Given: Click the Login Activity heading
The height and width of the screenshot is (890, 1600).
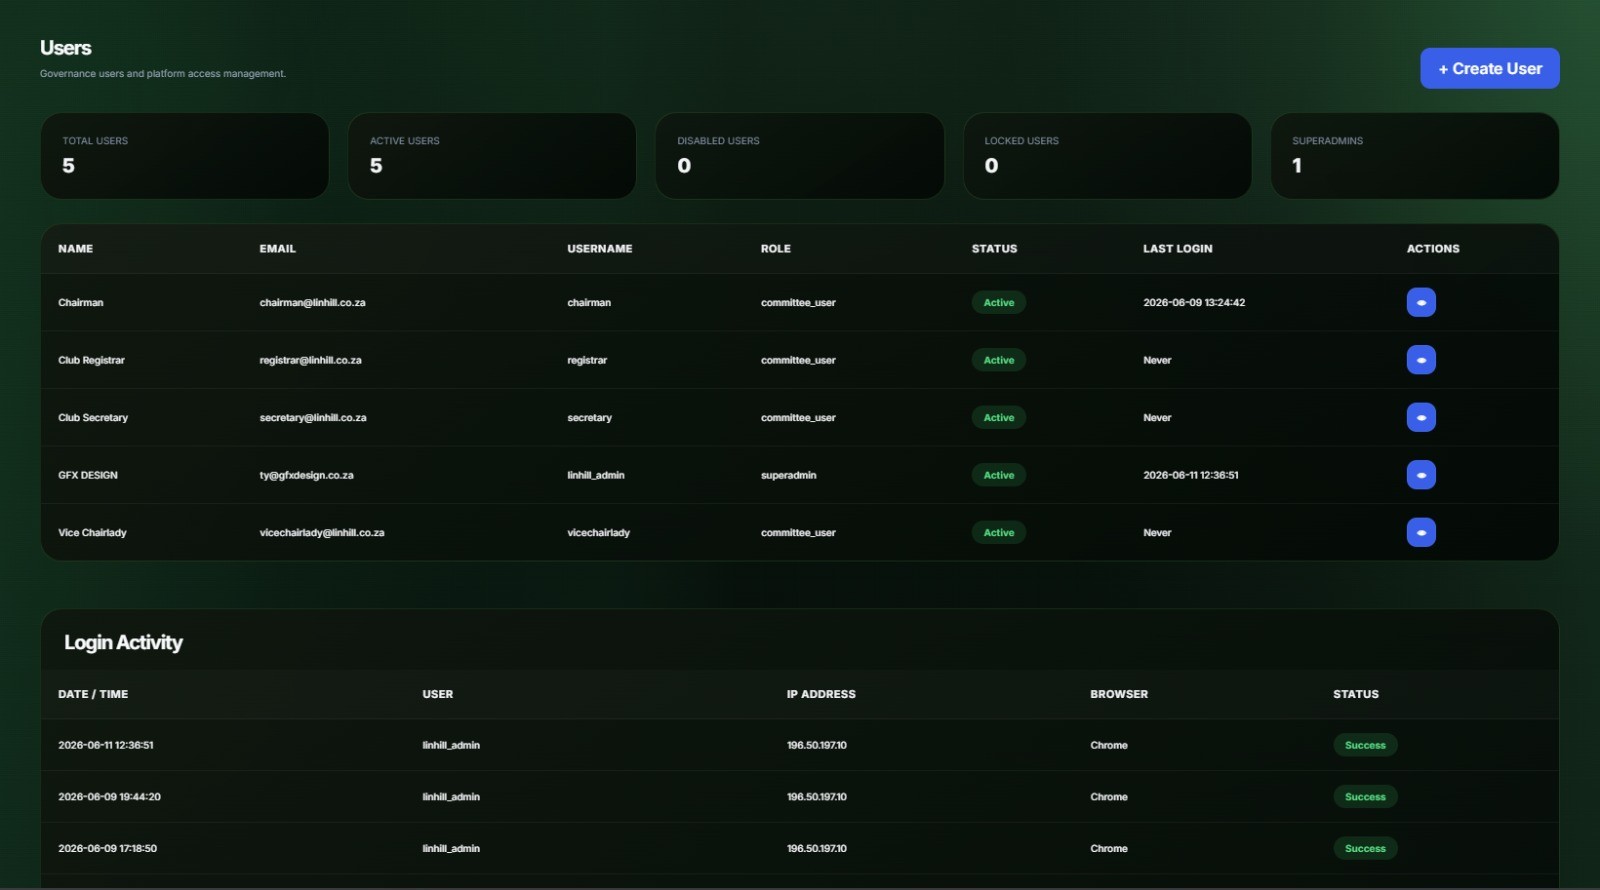Looking at the screenshot, I should (124, 643).
